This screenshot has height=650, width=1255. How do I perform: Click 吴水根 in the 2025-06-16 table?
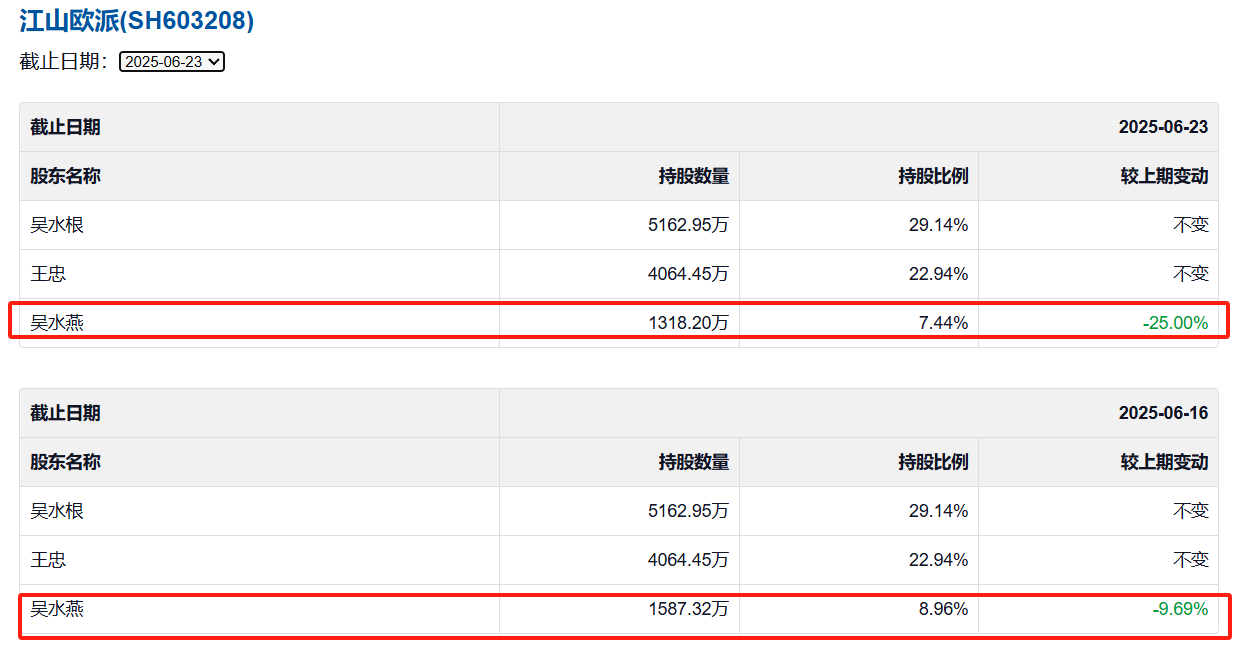click(x=57, y=511)
